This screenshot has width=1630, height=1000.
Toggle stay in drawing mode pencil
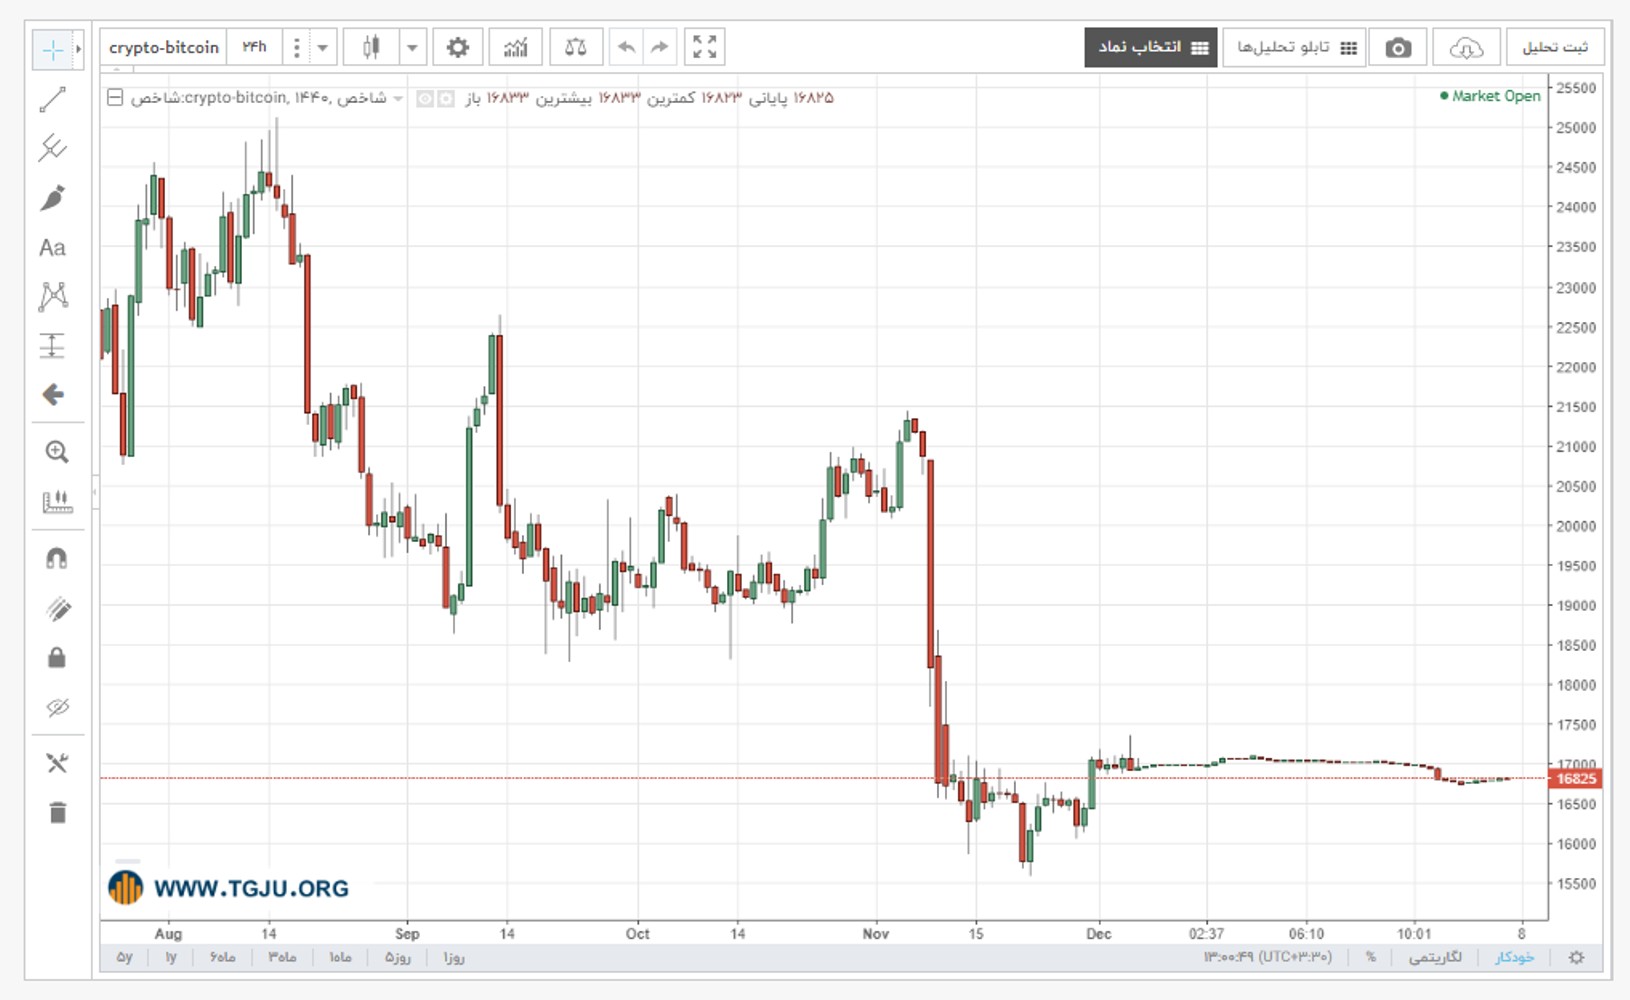(57, 608)
